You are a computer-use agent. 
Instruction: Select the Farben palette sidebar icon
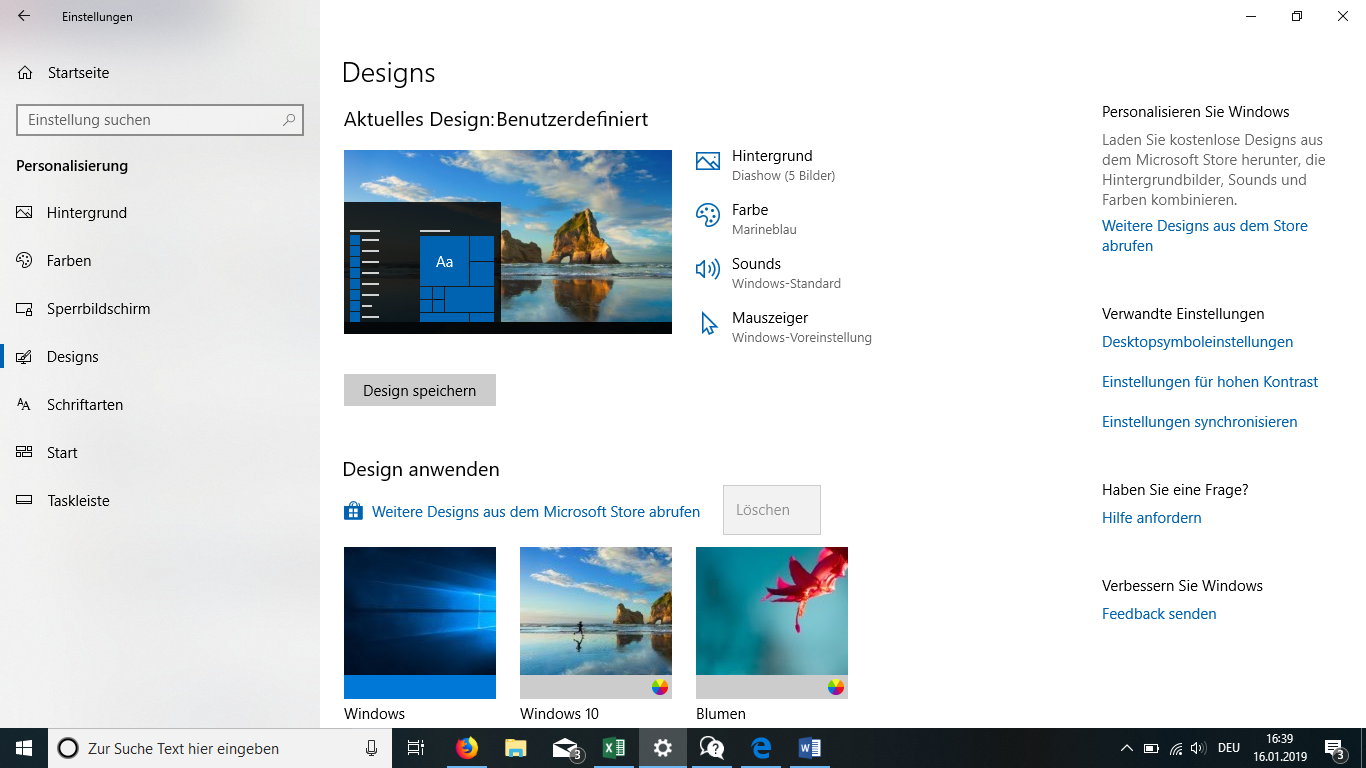click(x=25, y=261)
